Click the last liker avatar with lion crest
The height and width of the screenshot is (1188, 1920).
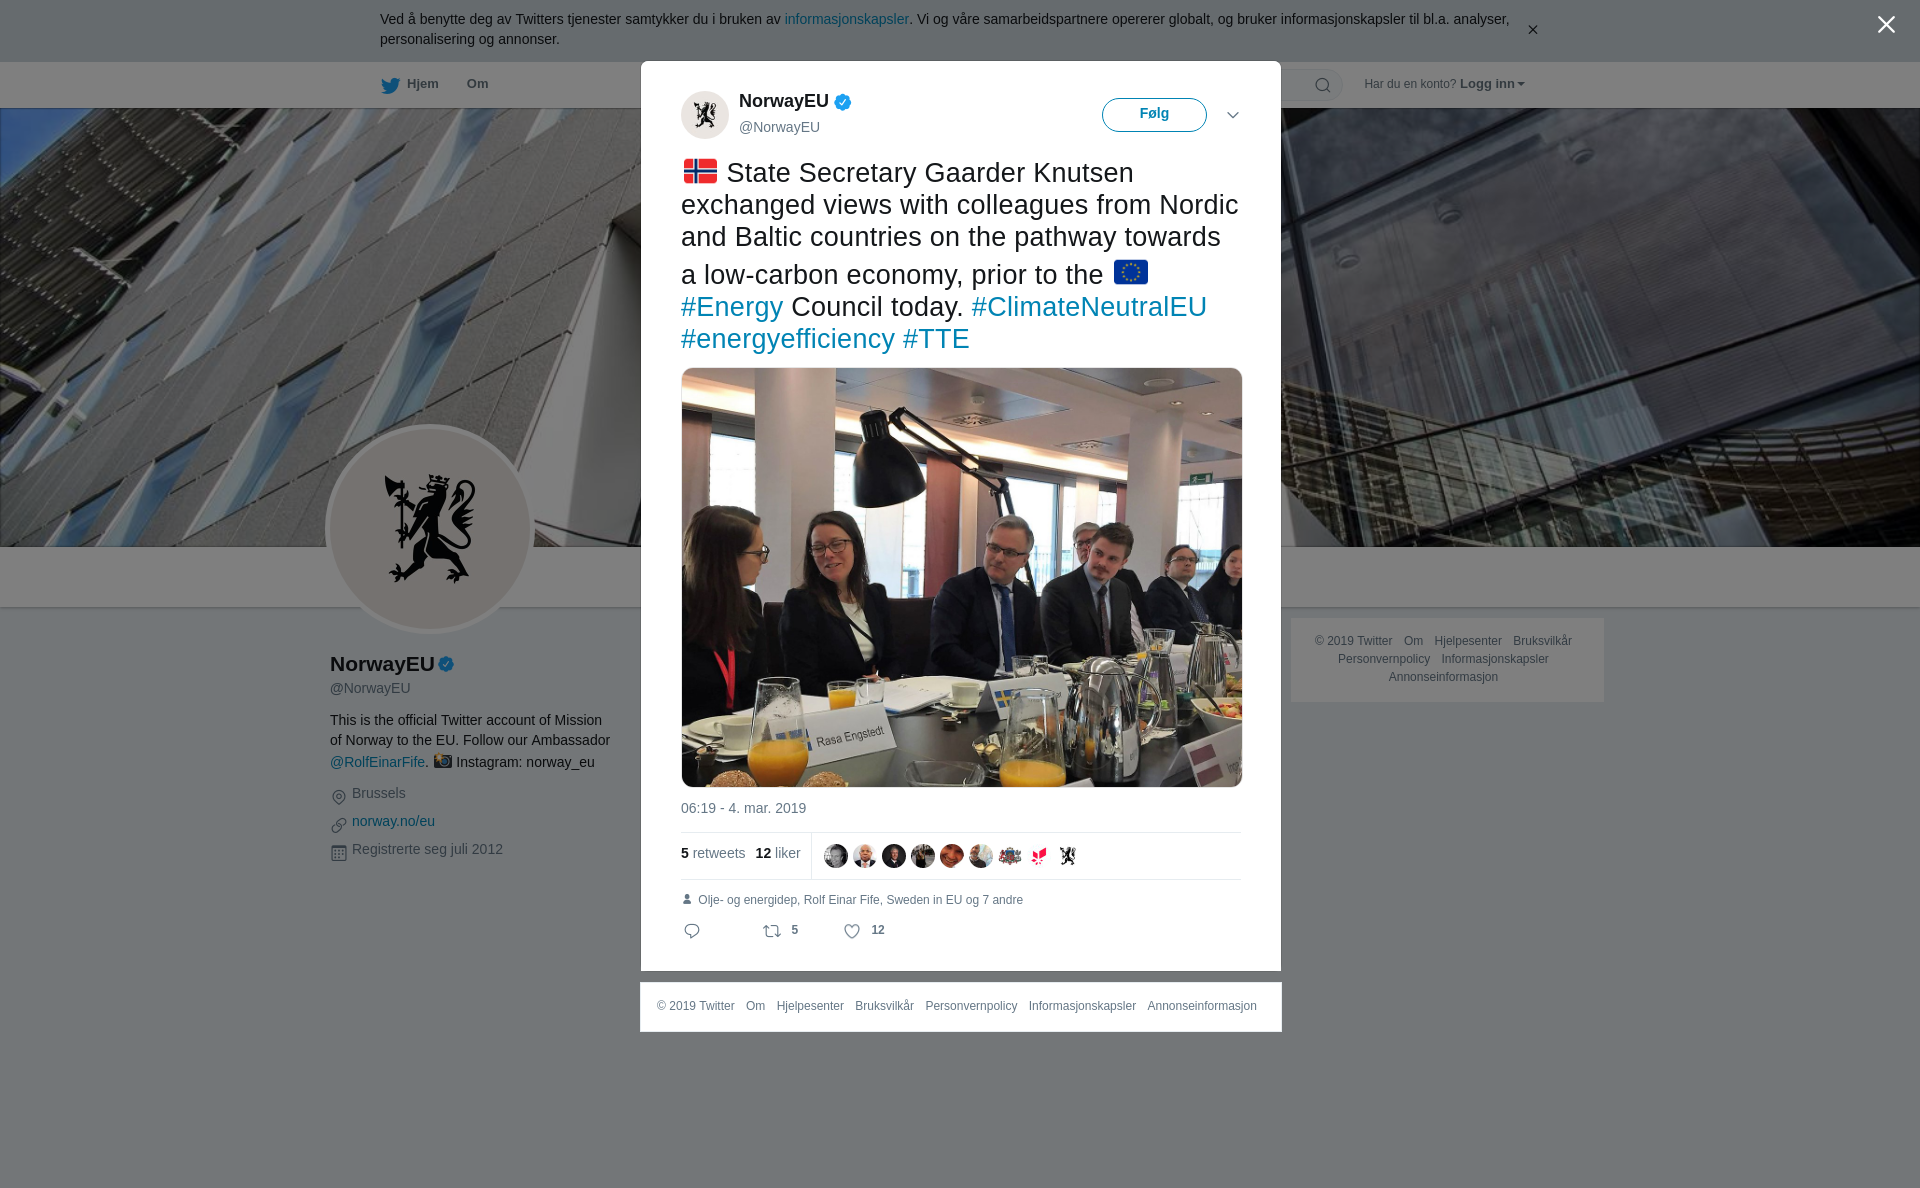tap(1068, 856)
